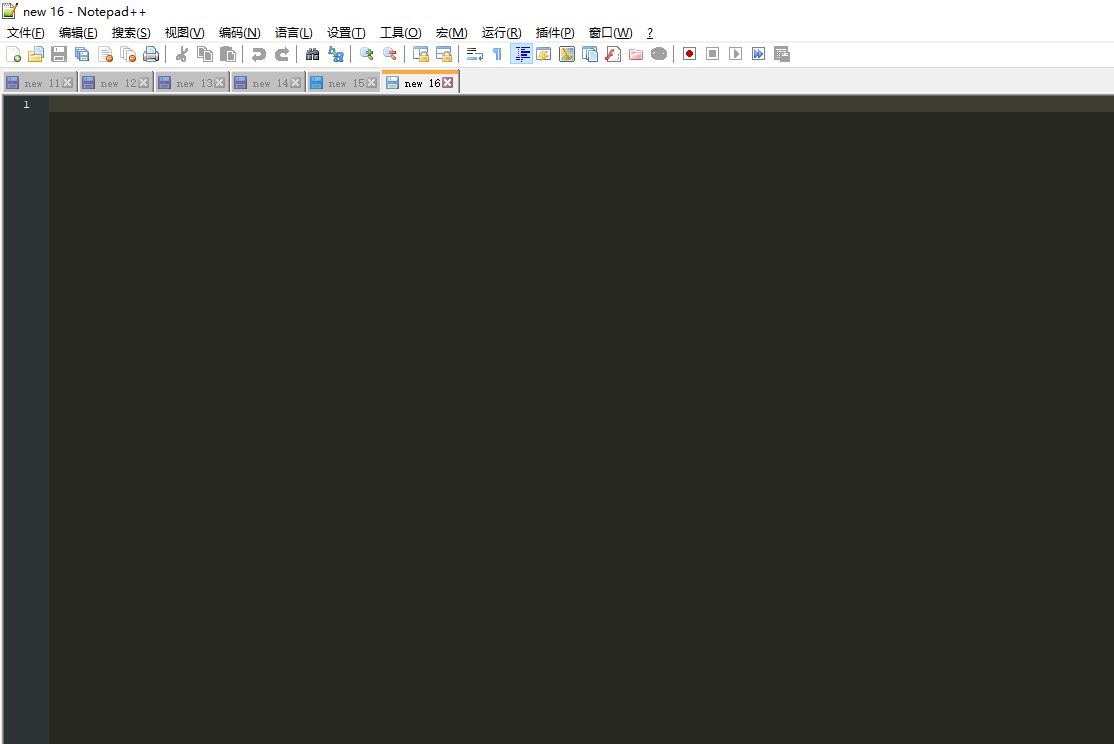Close the new 11 tab

click(68, 83)
